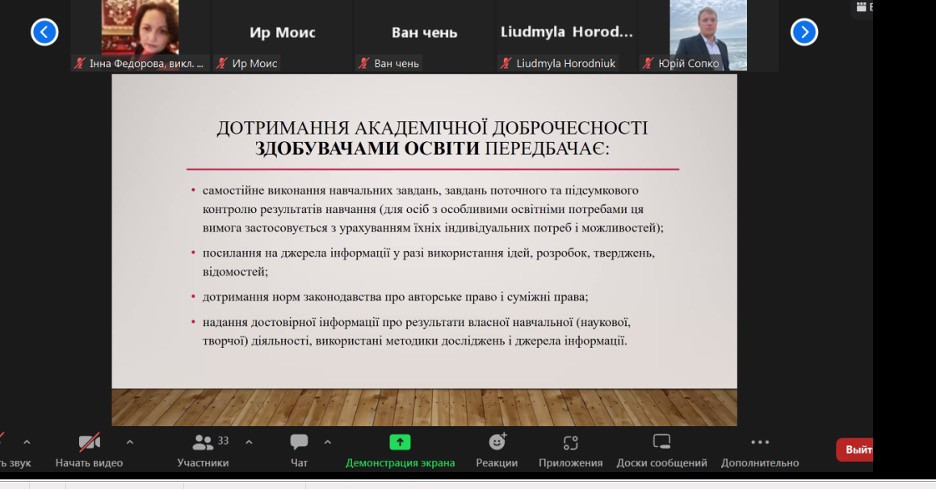Select Юрій Сопко participant thumbnail
936x490 pixels.
click(x=709, y=36)
